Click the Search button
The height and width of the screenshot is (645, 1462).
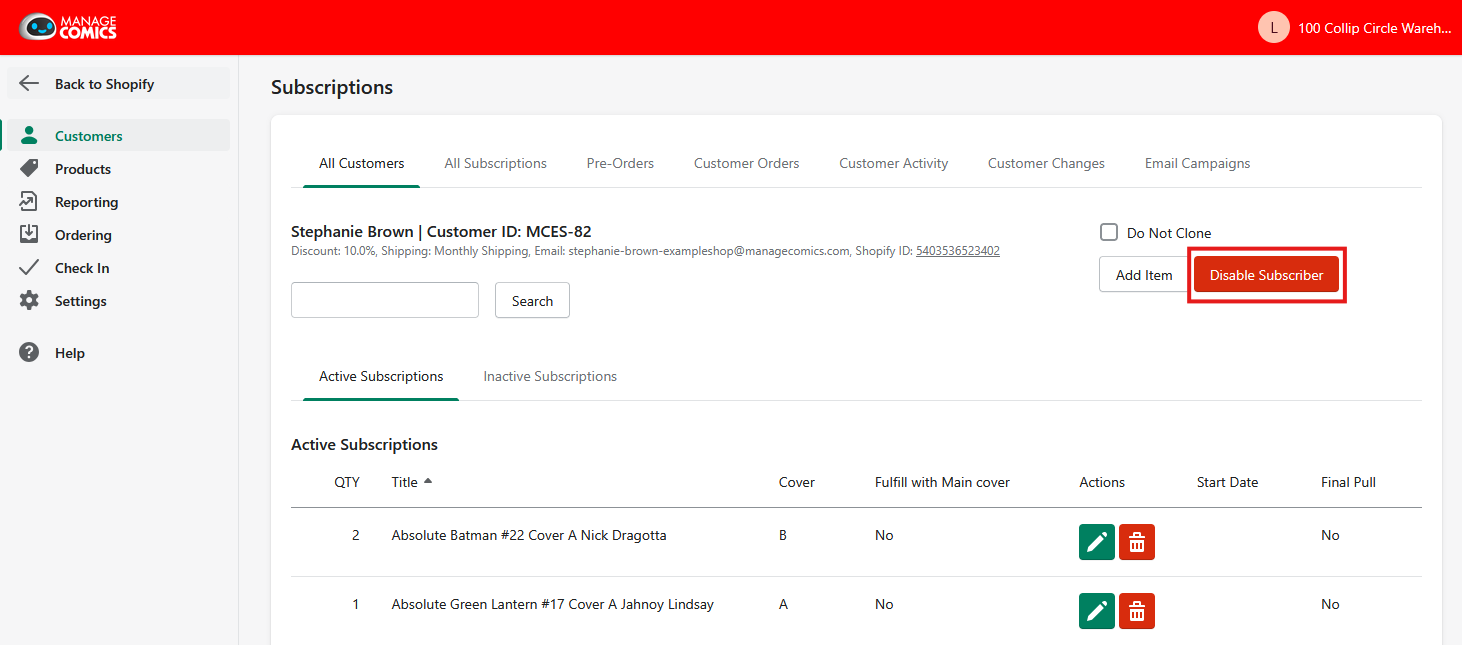(532, 300)
